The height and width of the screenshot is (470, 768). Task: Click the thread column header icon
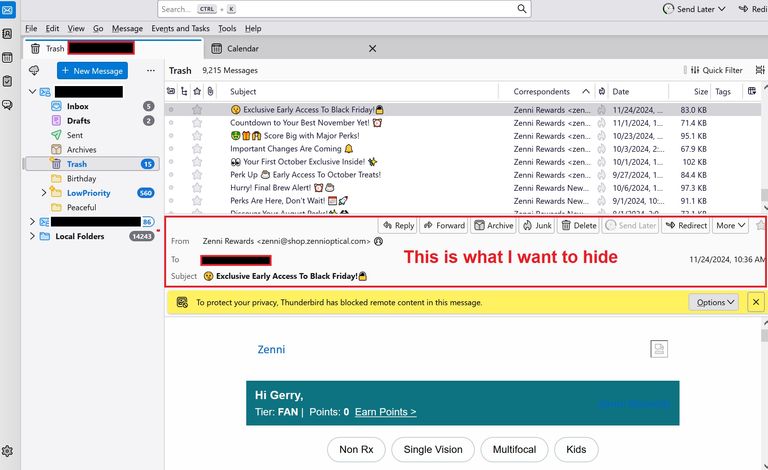tap(184, 91)
